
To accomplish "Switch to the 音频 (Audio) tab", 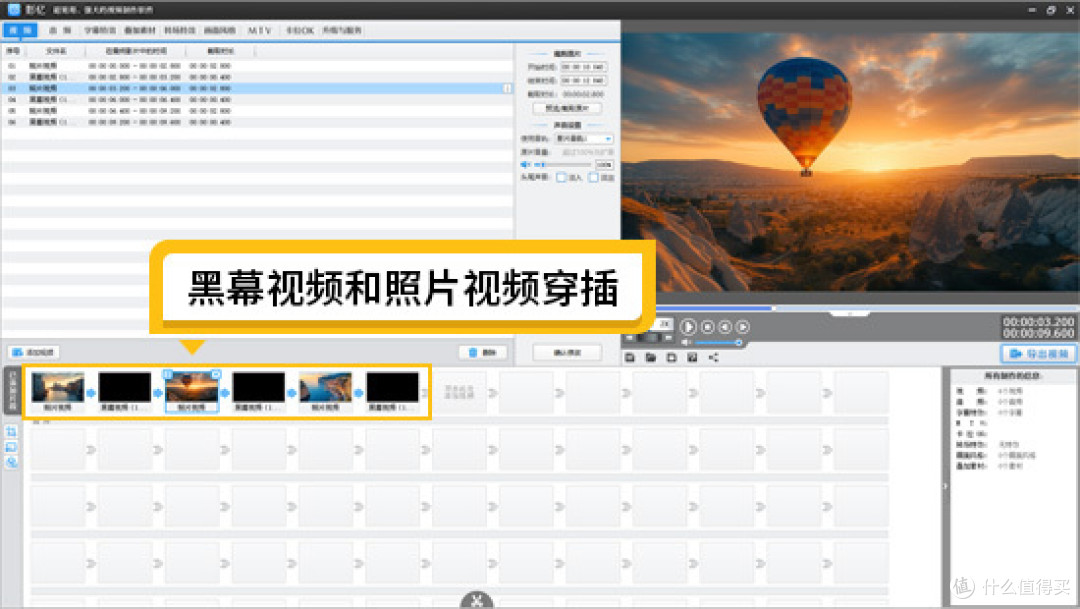I will click(60, 30).
